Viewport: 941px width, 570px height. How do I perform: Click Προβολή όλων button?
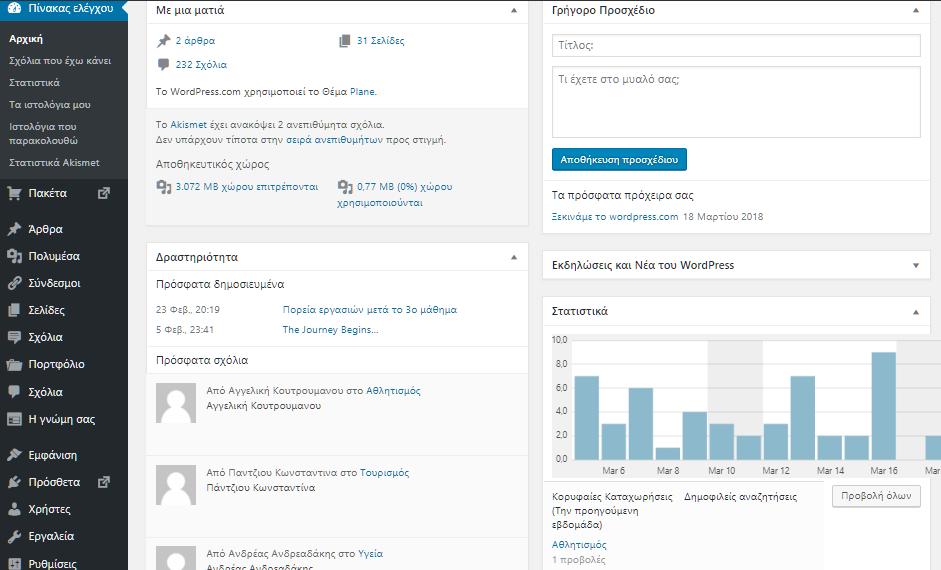tap(876, 496)
